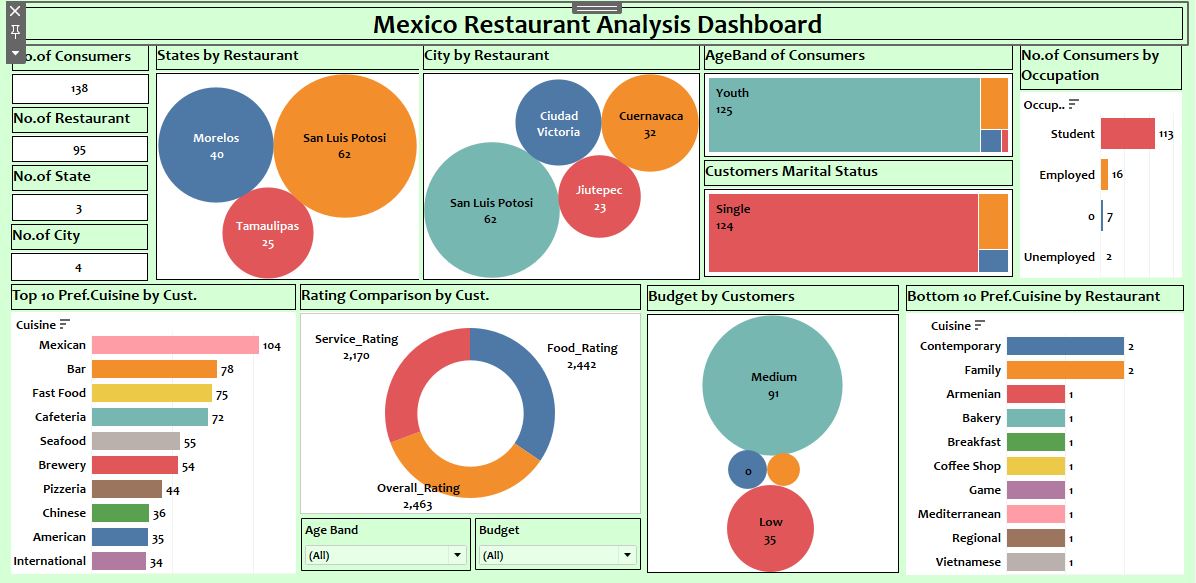
Task: Click the pin icon on the title object
Action: click(15, 31)
